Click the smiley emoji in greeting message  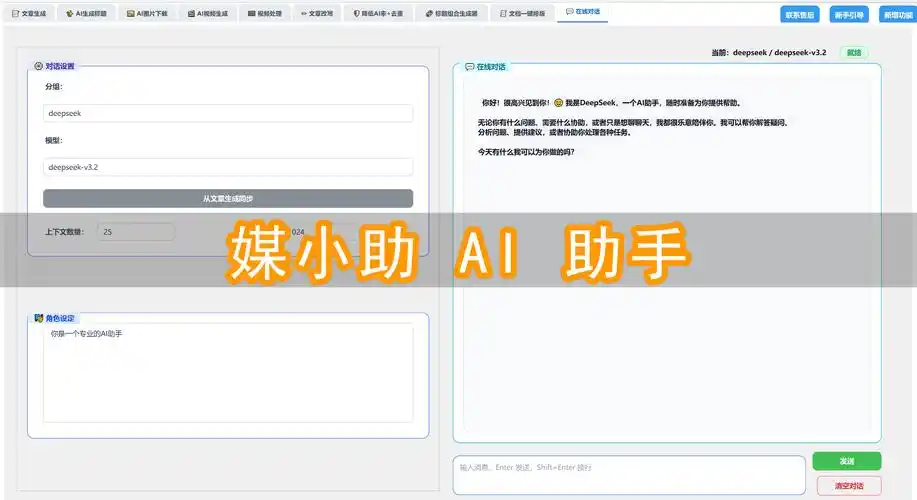click(559, 103)
